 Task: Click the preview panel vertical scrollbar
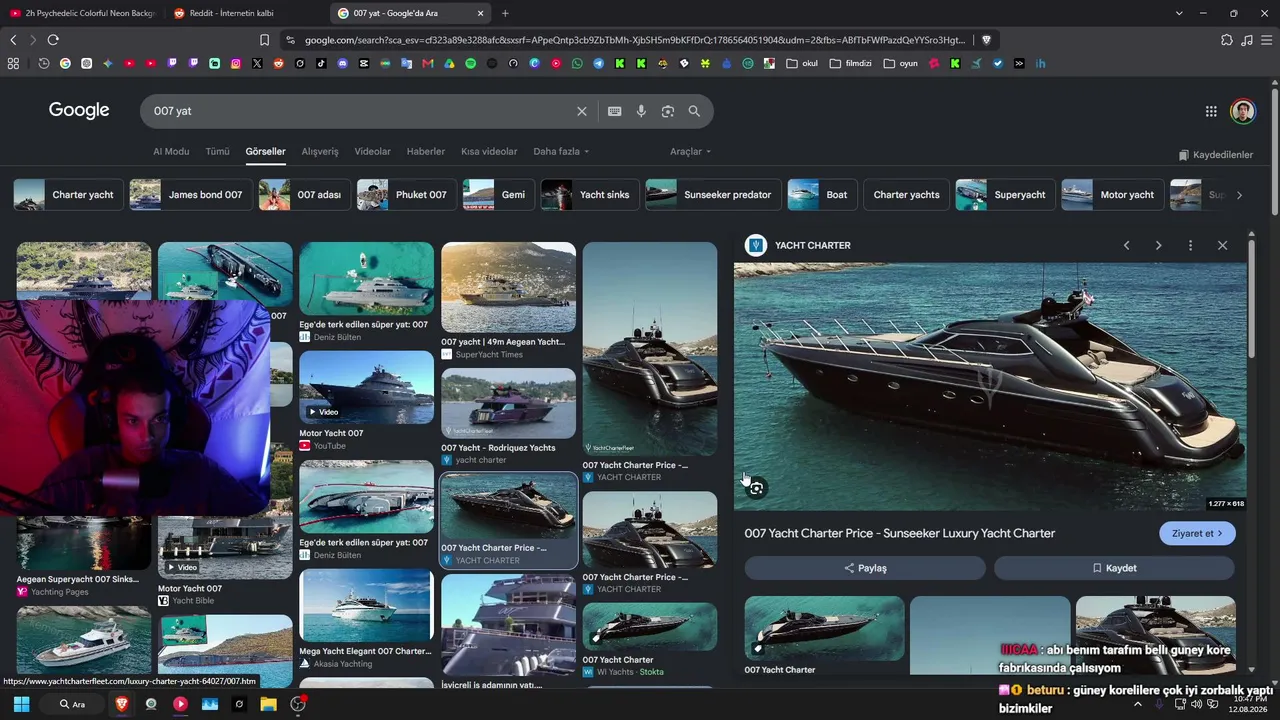coord(1251,300)
